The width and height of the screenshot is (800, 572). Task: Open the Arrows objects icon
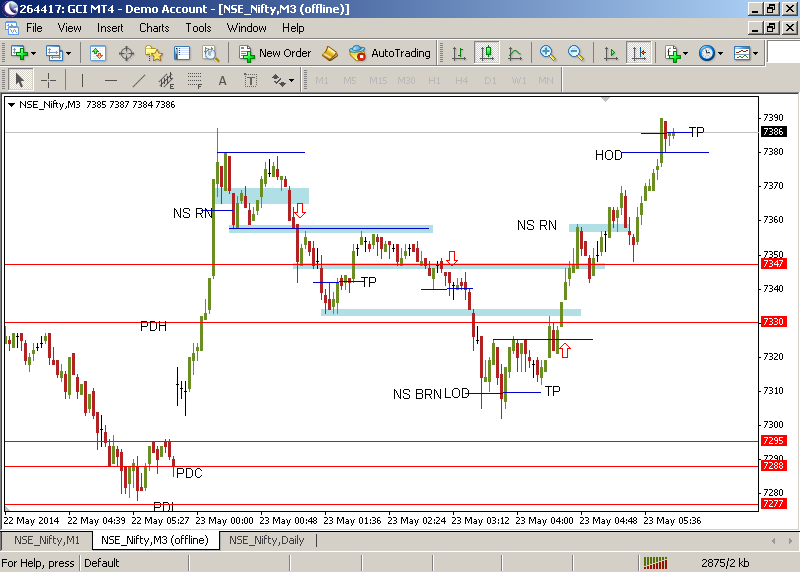point(279,80)
